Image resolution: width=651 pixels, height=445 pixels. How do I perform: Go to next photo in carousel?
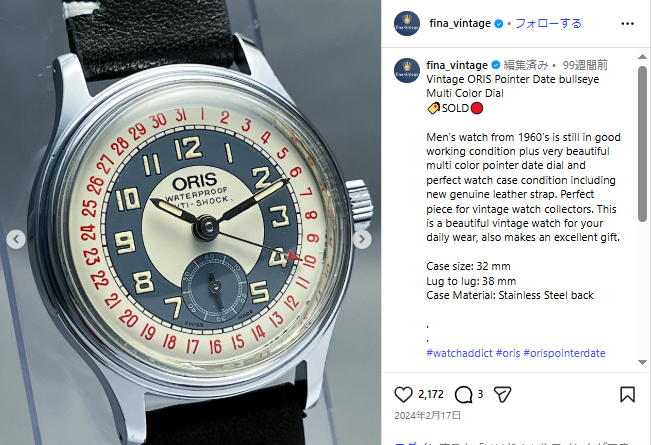[x=362, y=239]
